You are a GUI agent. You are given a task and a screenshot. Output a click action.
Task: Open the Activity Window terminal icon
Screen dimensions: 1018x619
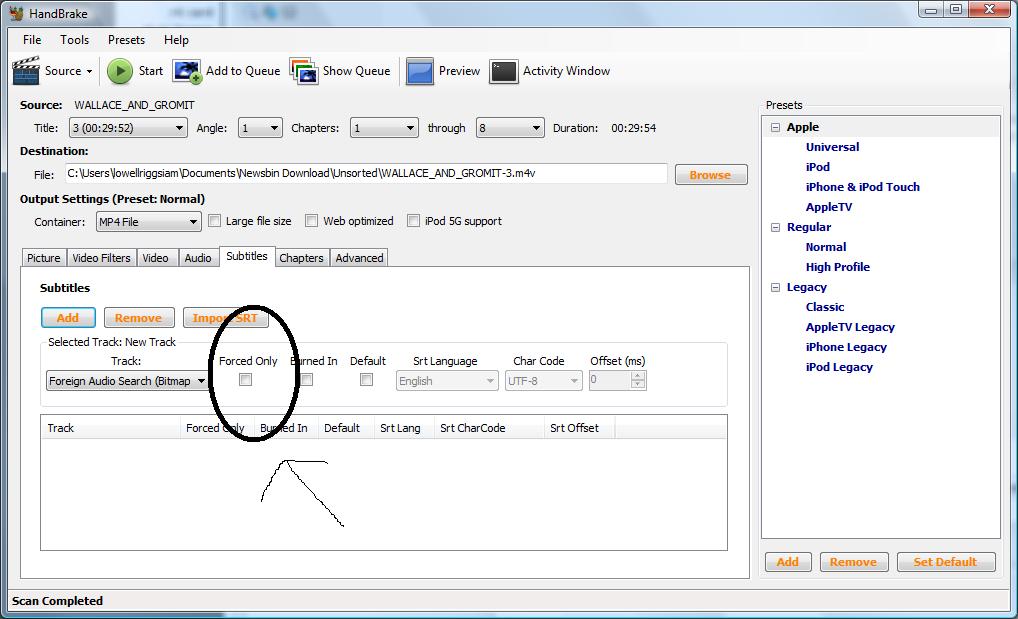click(504, 71)
